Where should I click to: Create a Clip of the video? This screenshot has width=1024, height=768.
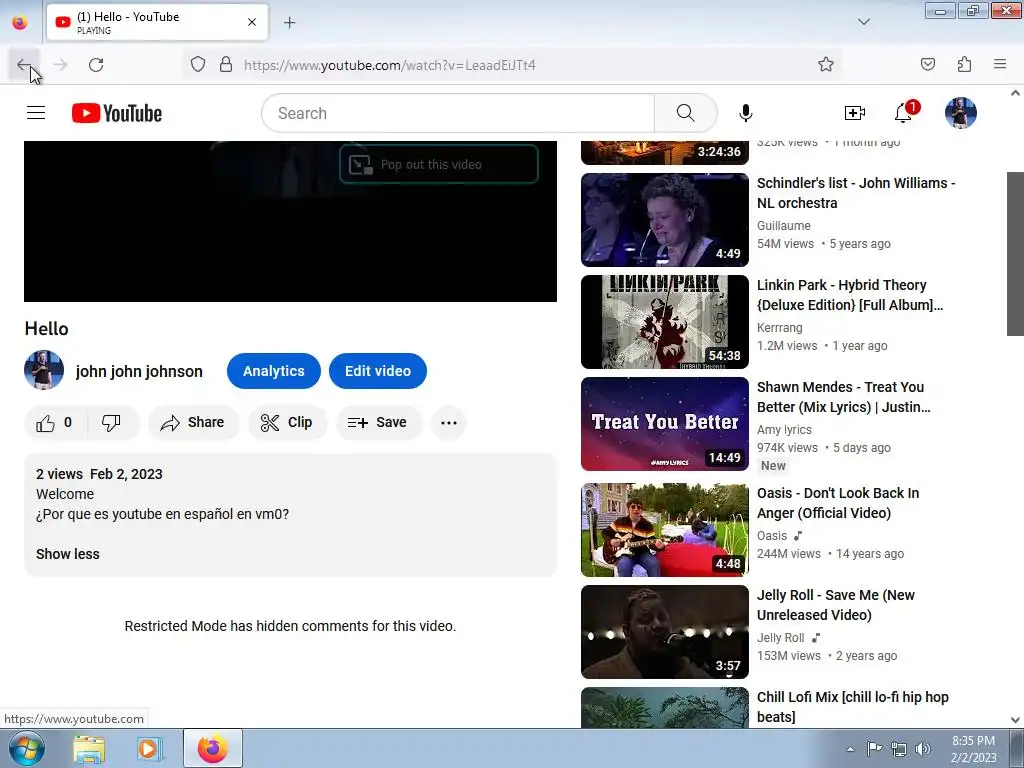coord(287,423)
